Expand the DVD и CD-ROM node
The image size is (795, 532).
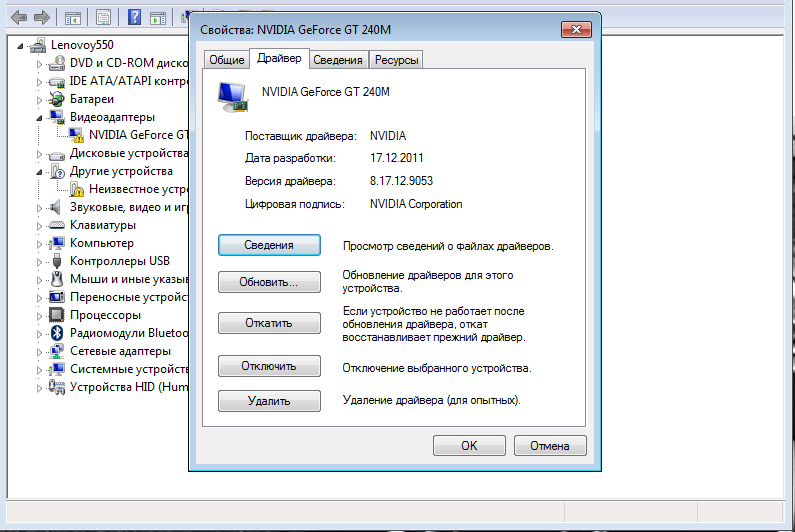click(39, 64)
